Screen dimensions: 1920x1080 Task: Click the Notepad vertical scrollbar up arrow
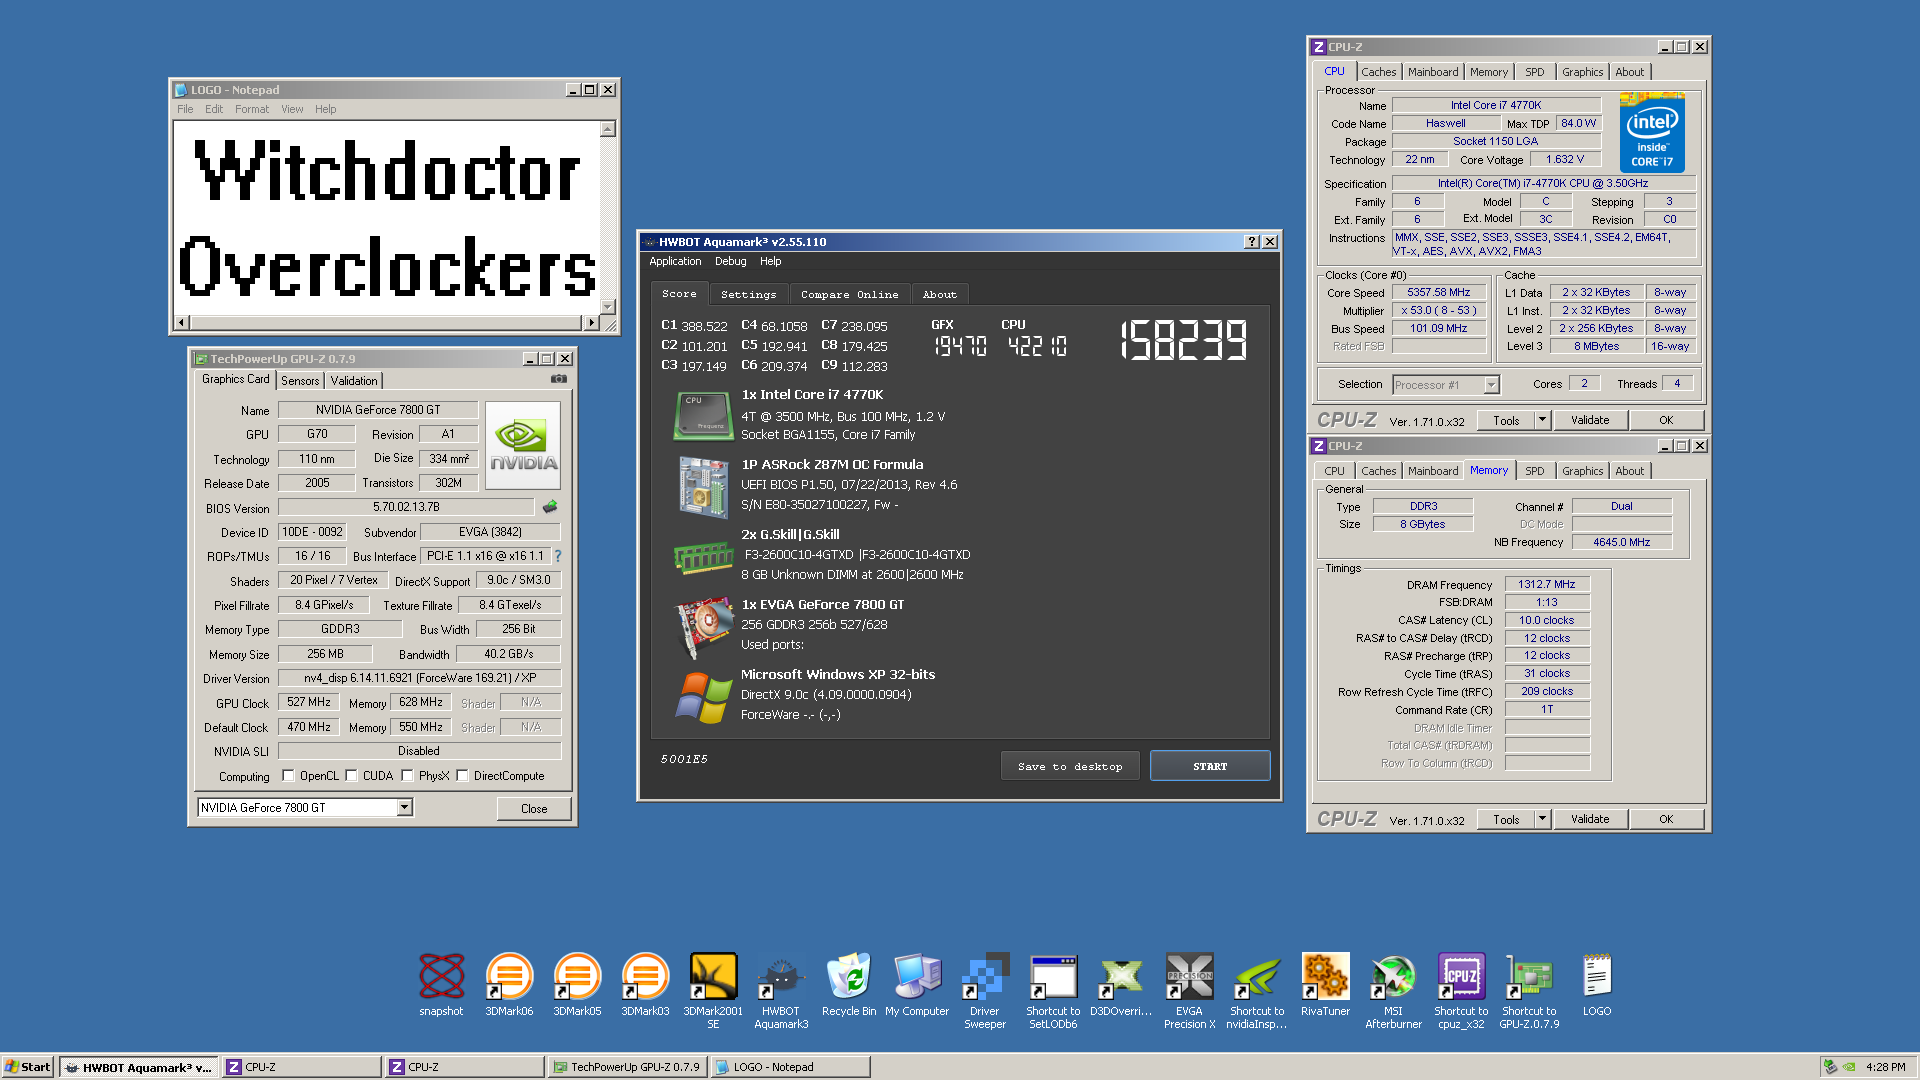tap(607, 129)
